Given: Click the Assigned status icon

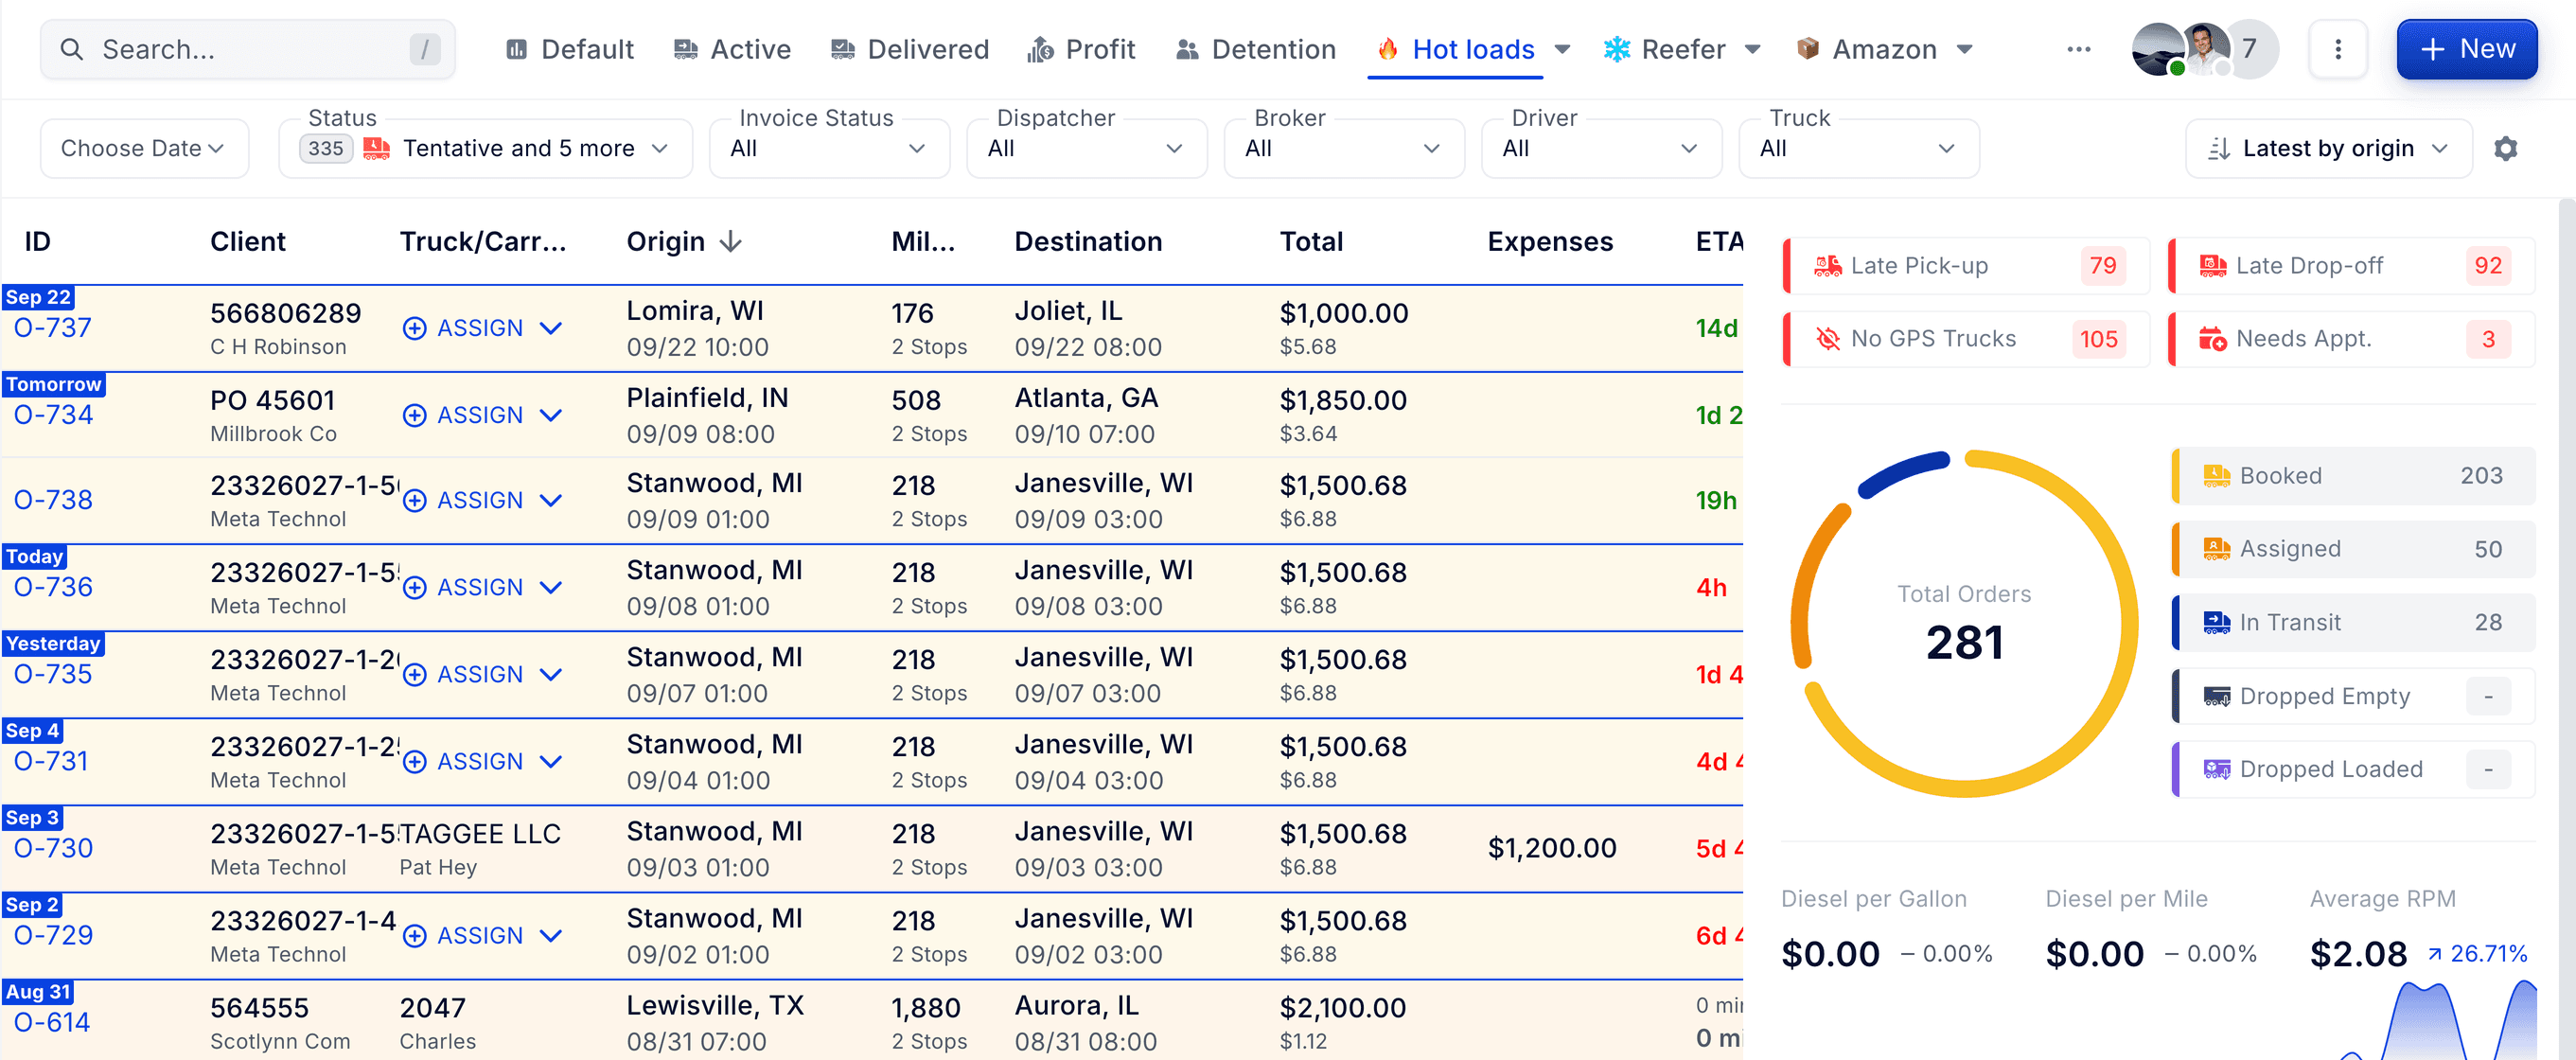Looking at the screenshot, I should 2216,549.
